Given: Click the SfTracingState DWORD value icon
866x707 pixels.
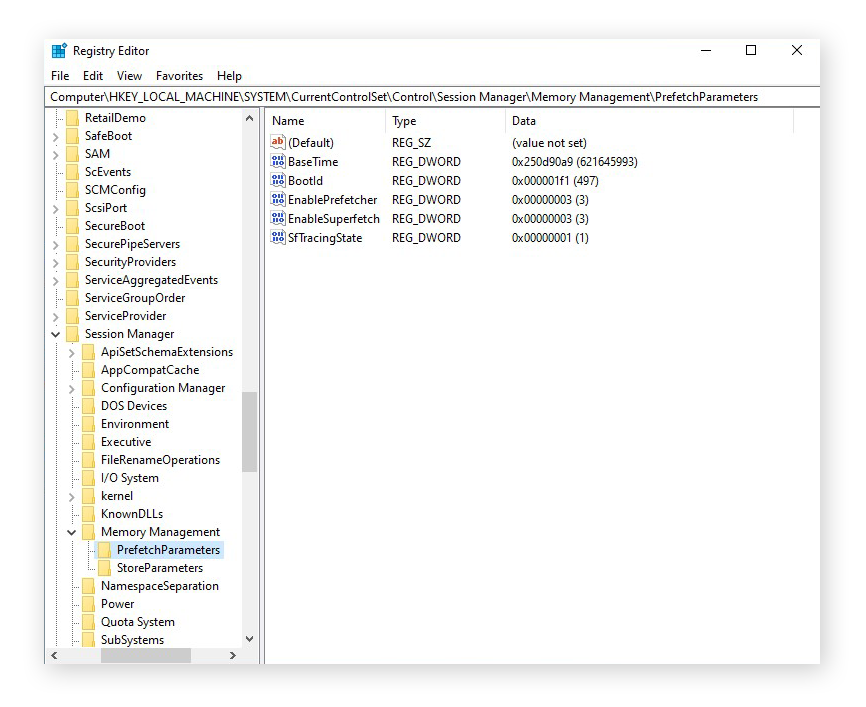Looking at the screenshot, I should point(278,237).
